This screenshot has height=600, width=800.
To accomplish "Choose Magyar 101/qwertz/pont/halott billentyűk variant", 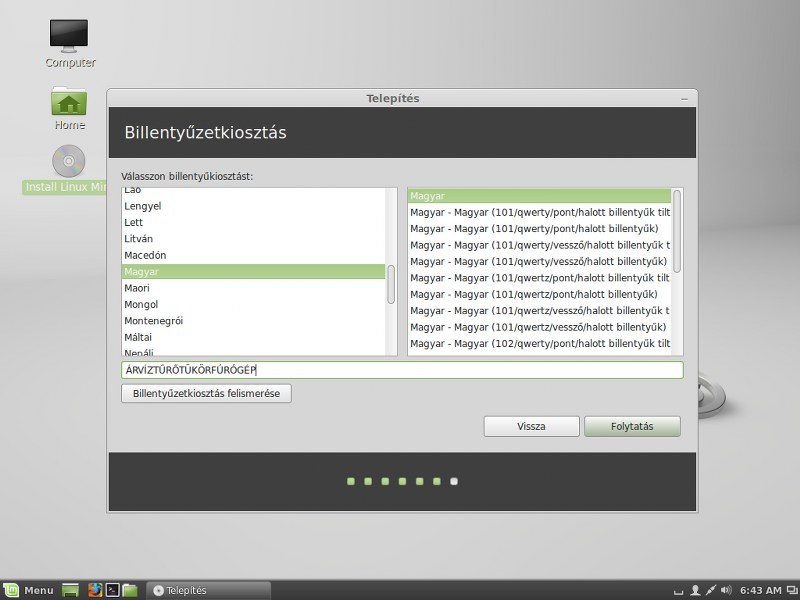I will point(539,294).
